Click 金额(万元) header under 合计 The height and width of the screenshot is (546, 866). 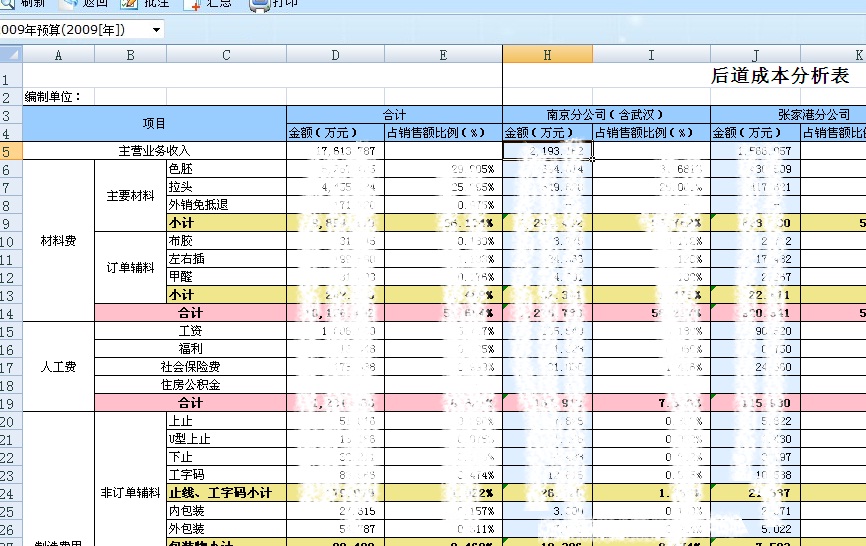[x=335, y=132]
